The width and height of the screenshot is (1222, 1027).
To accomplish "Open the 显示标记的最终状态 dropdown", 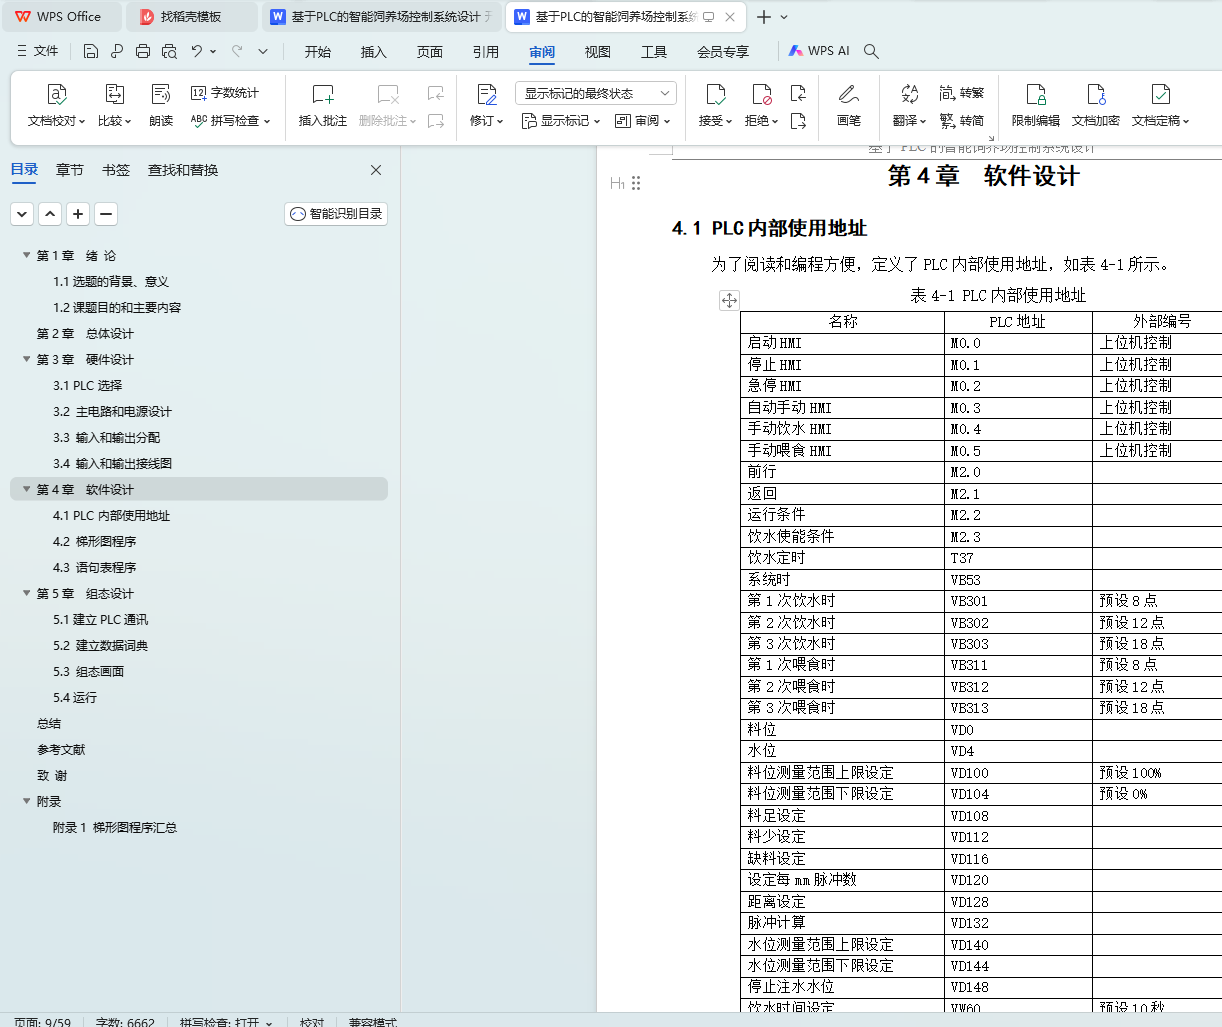I will (x=596, y=93).
